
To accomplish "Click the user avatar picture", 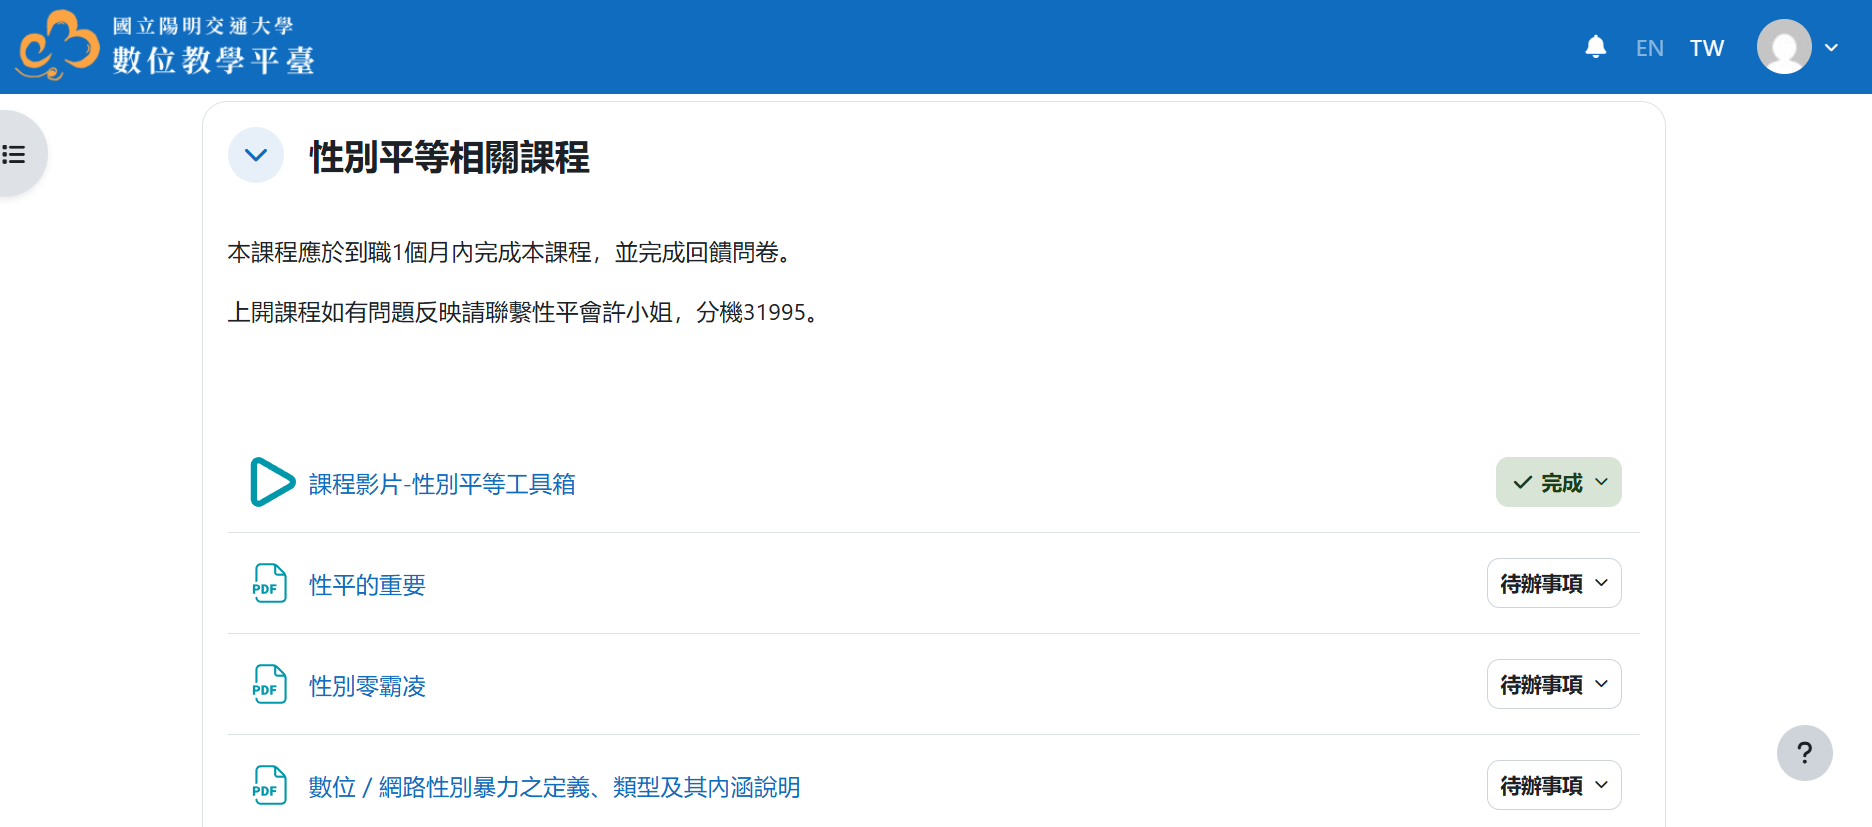I will click(1784, 47).
